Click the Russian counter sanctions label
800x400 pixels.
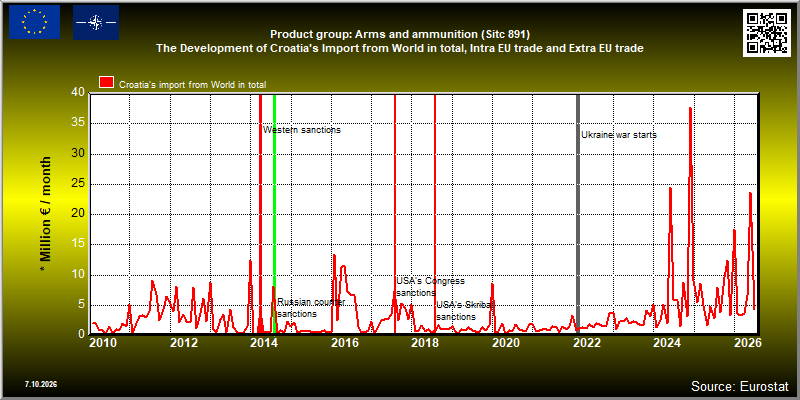point(311,308)
